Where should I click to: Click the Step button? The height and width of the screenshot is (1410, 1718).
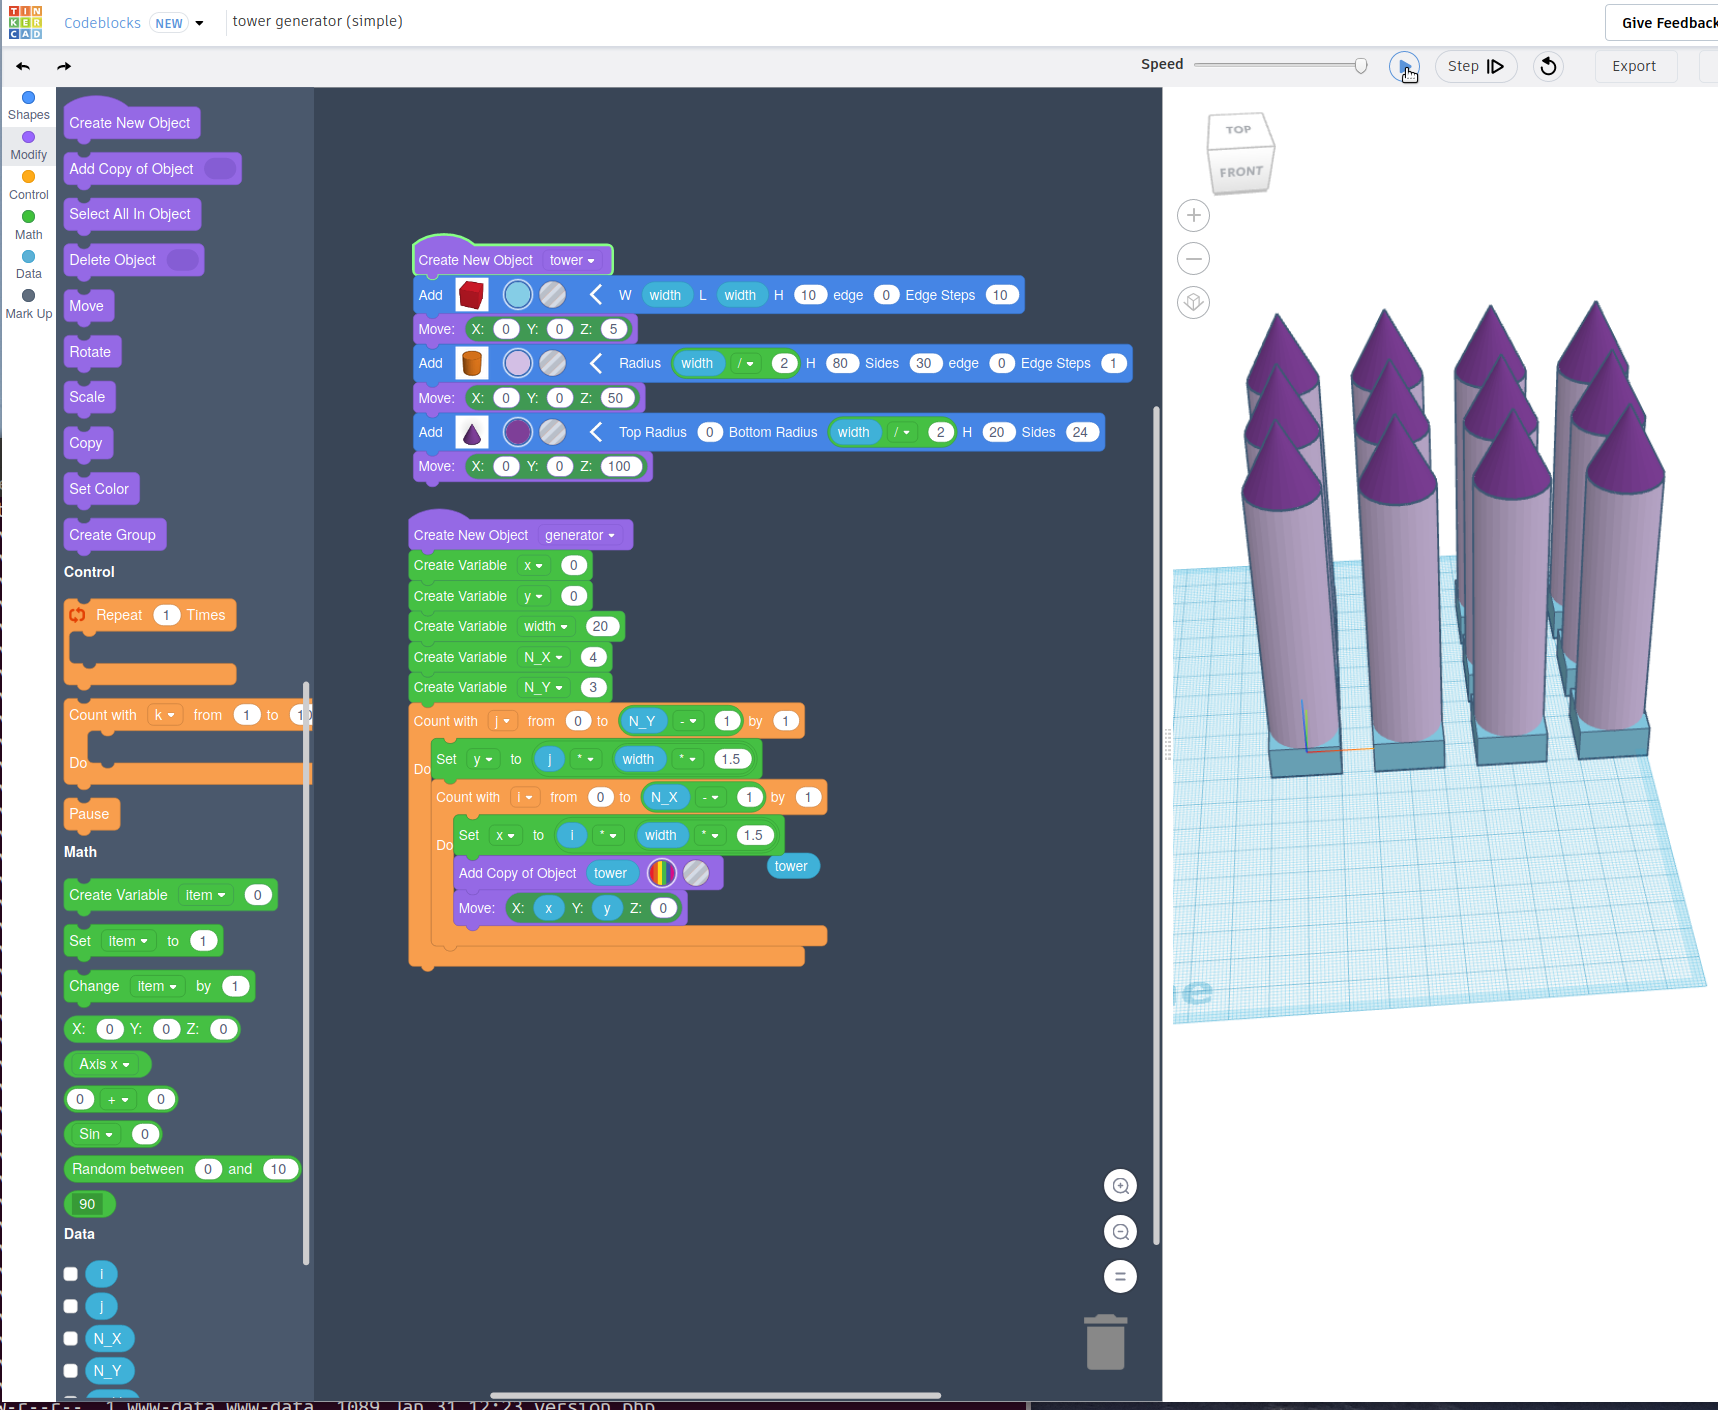point(1475,66)
